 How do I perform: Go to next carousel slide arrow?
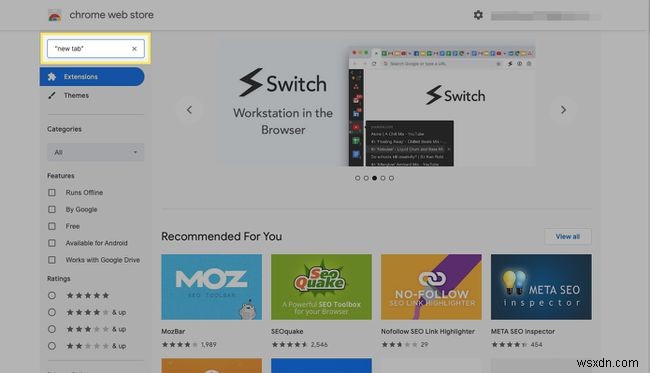click(x=563, y=110)
